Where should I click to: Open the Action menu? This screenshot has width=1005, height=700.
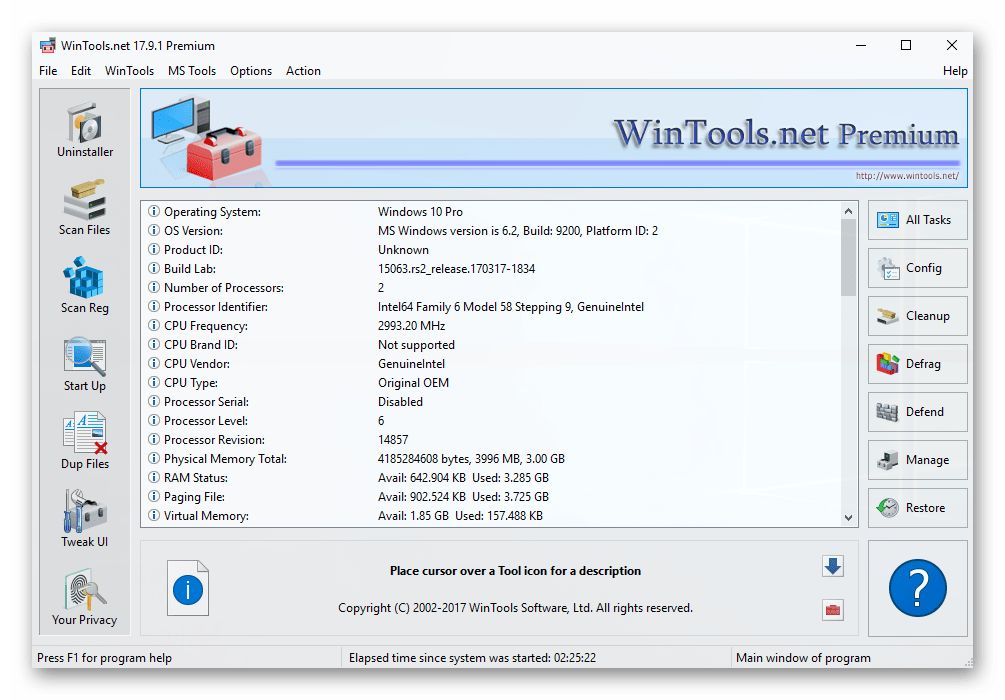tap(303, 71)
